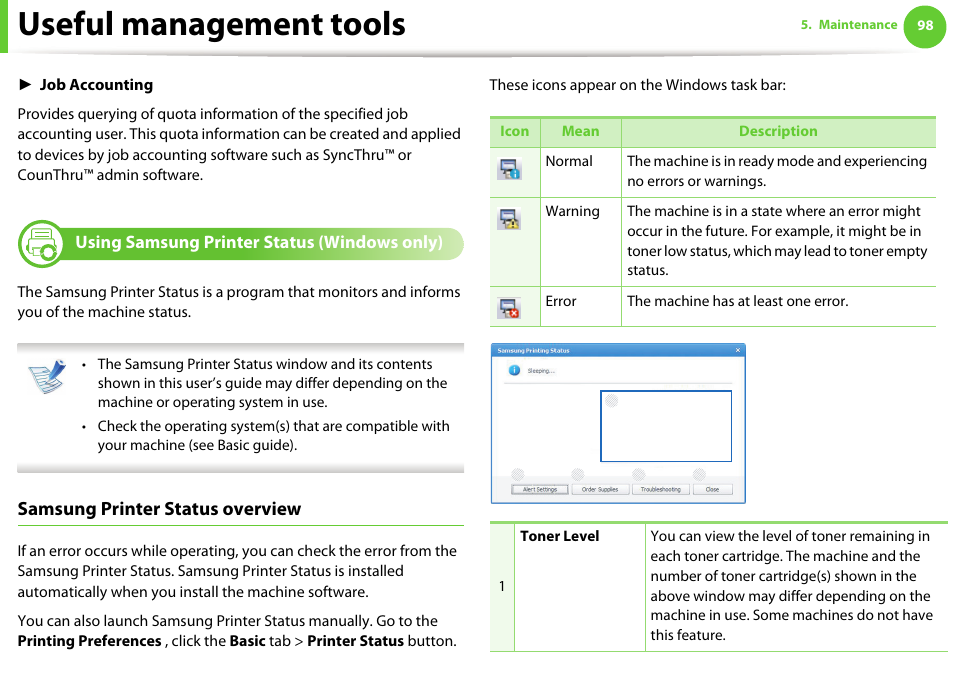Click the 'Useful management tools' page title
Viewport: 954px width, 675px height.
[x=212, y=24]
